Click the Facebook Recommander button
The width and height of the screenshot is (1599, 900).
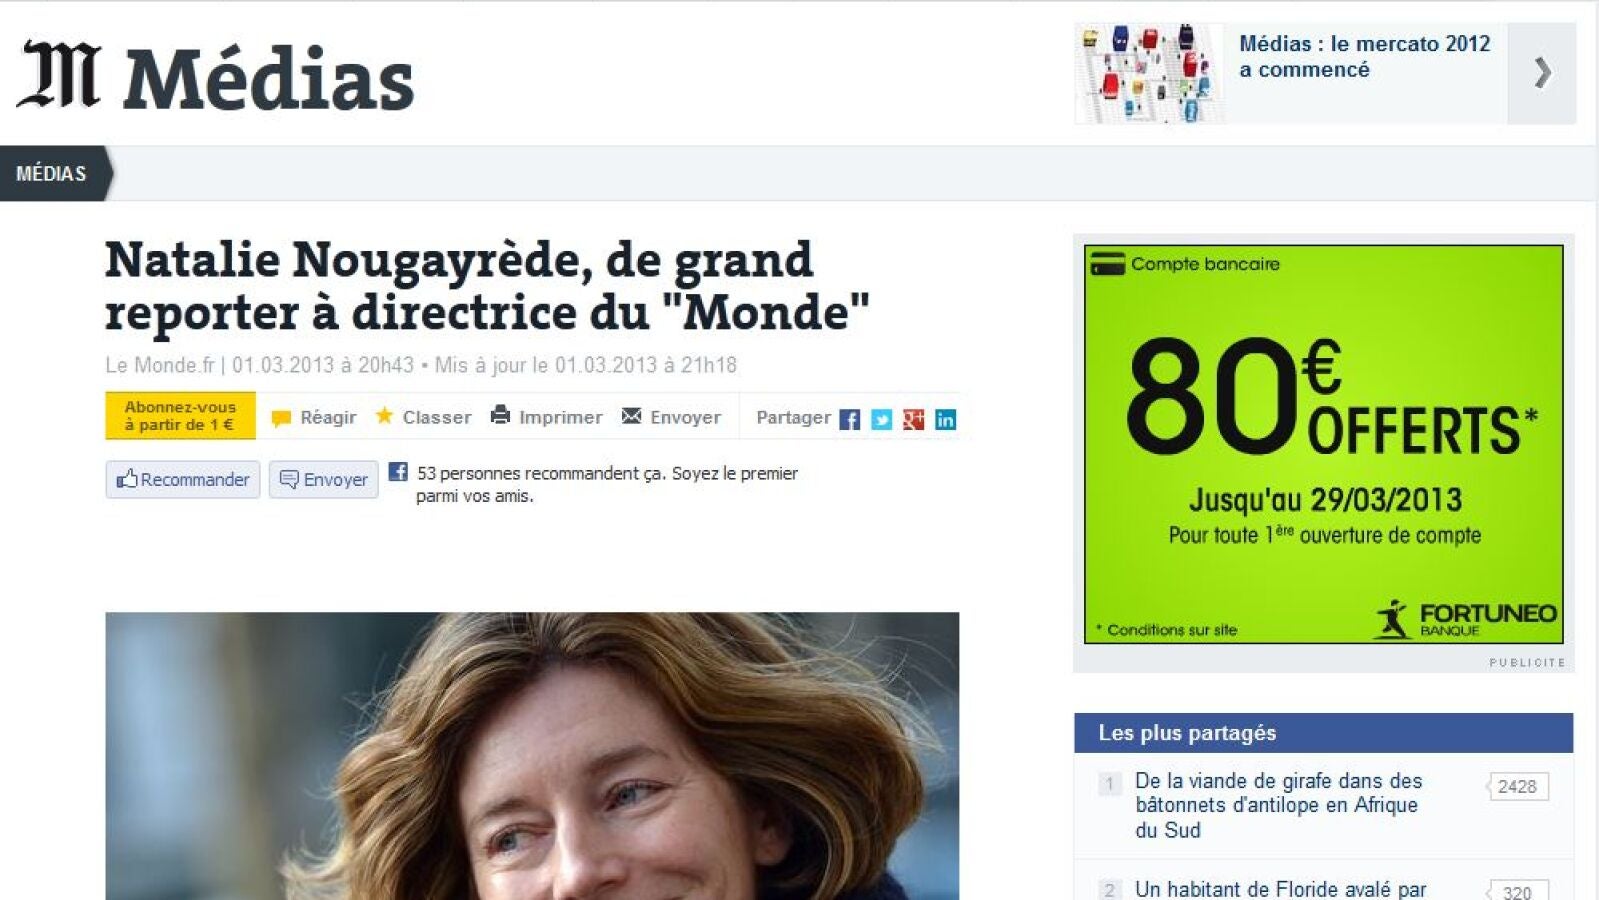pos(183,480)
